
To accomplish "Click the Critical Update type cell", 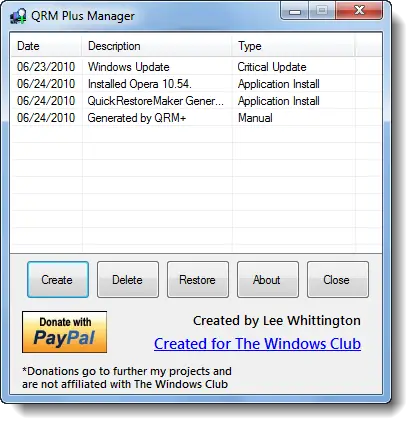I will (272, 67).
